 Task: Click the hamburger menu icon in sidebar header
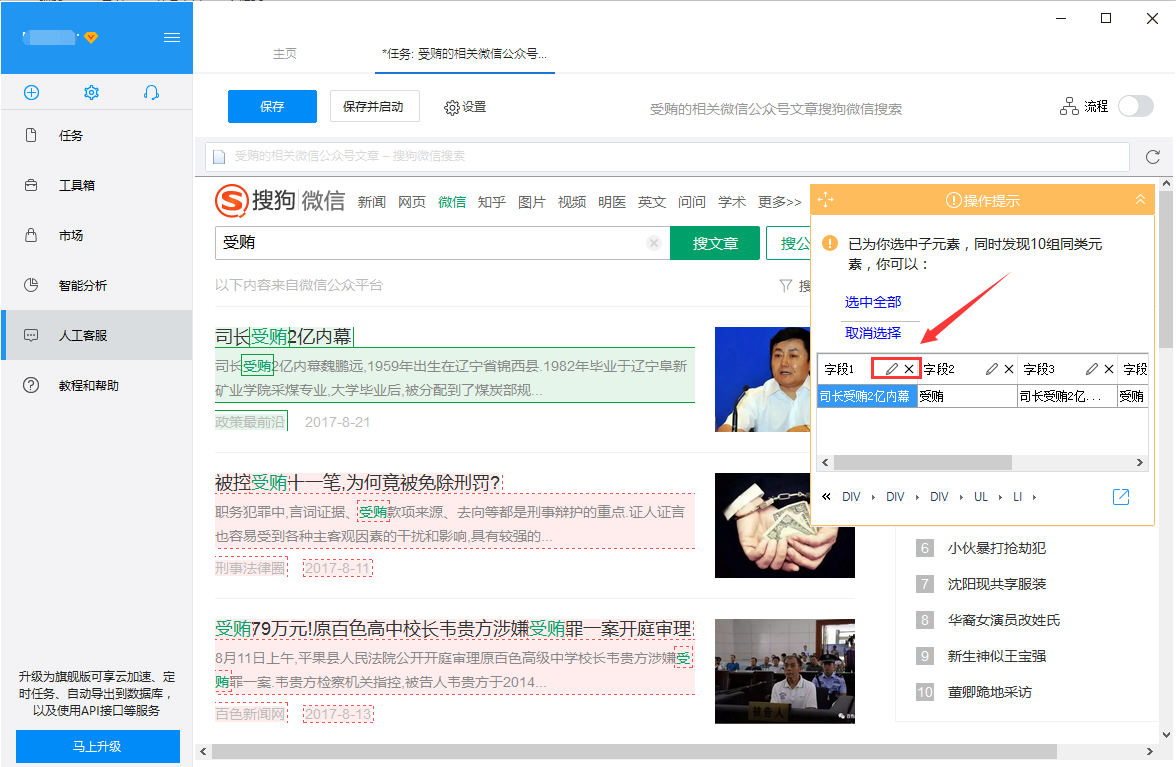point(172,37)
